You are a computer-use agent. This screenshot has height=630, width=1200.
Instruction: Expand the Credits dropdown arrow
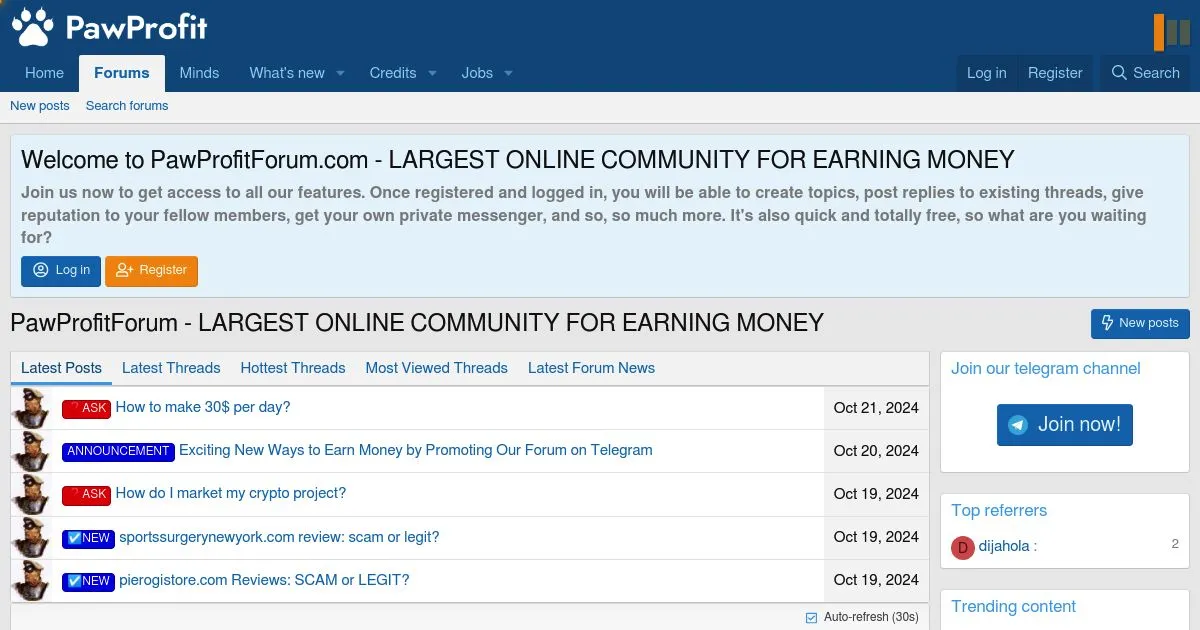432,73
